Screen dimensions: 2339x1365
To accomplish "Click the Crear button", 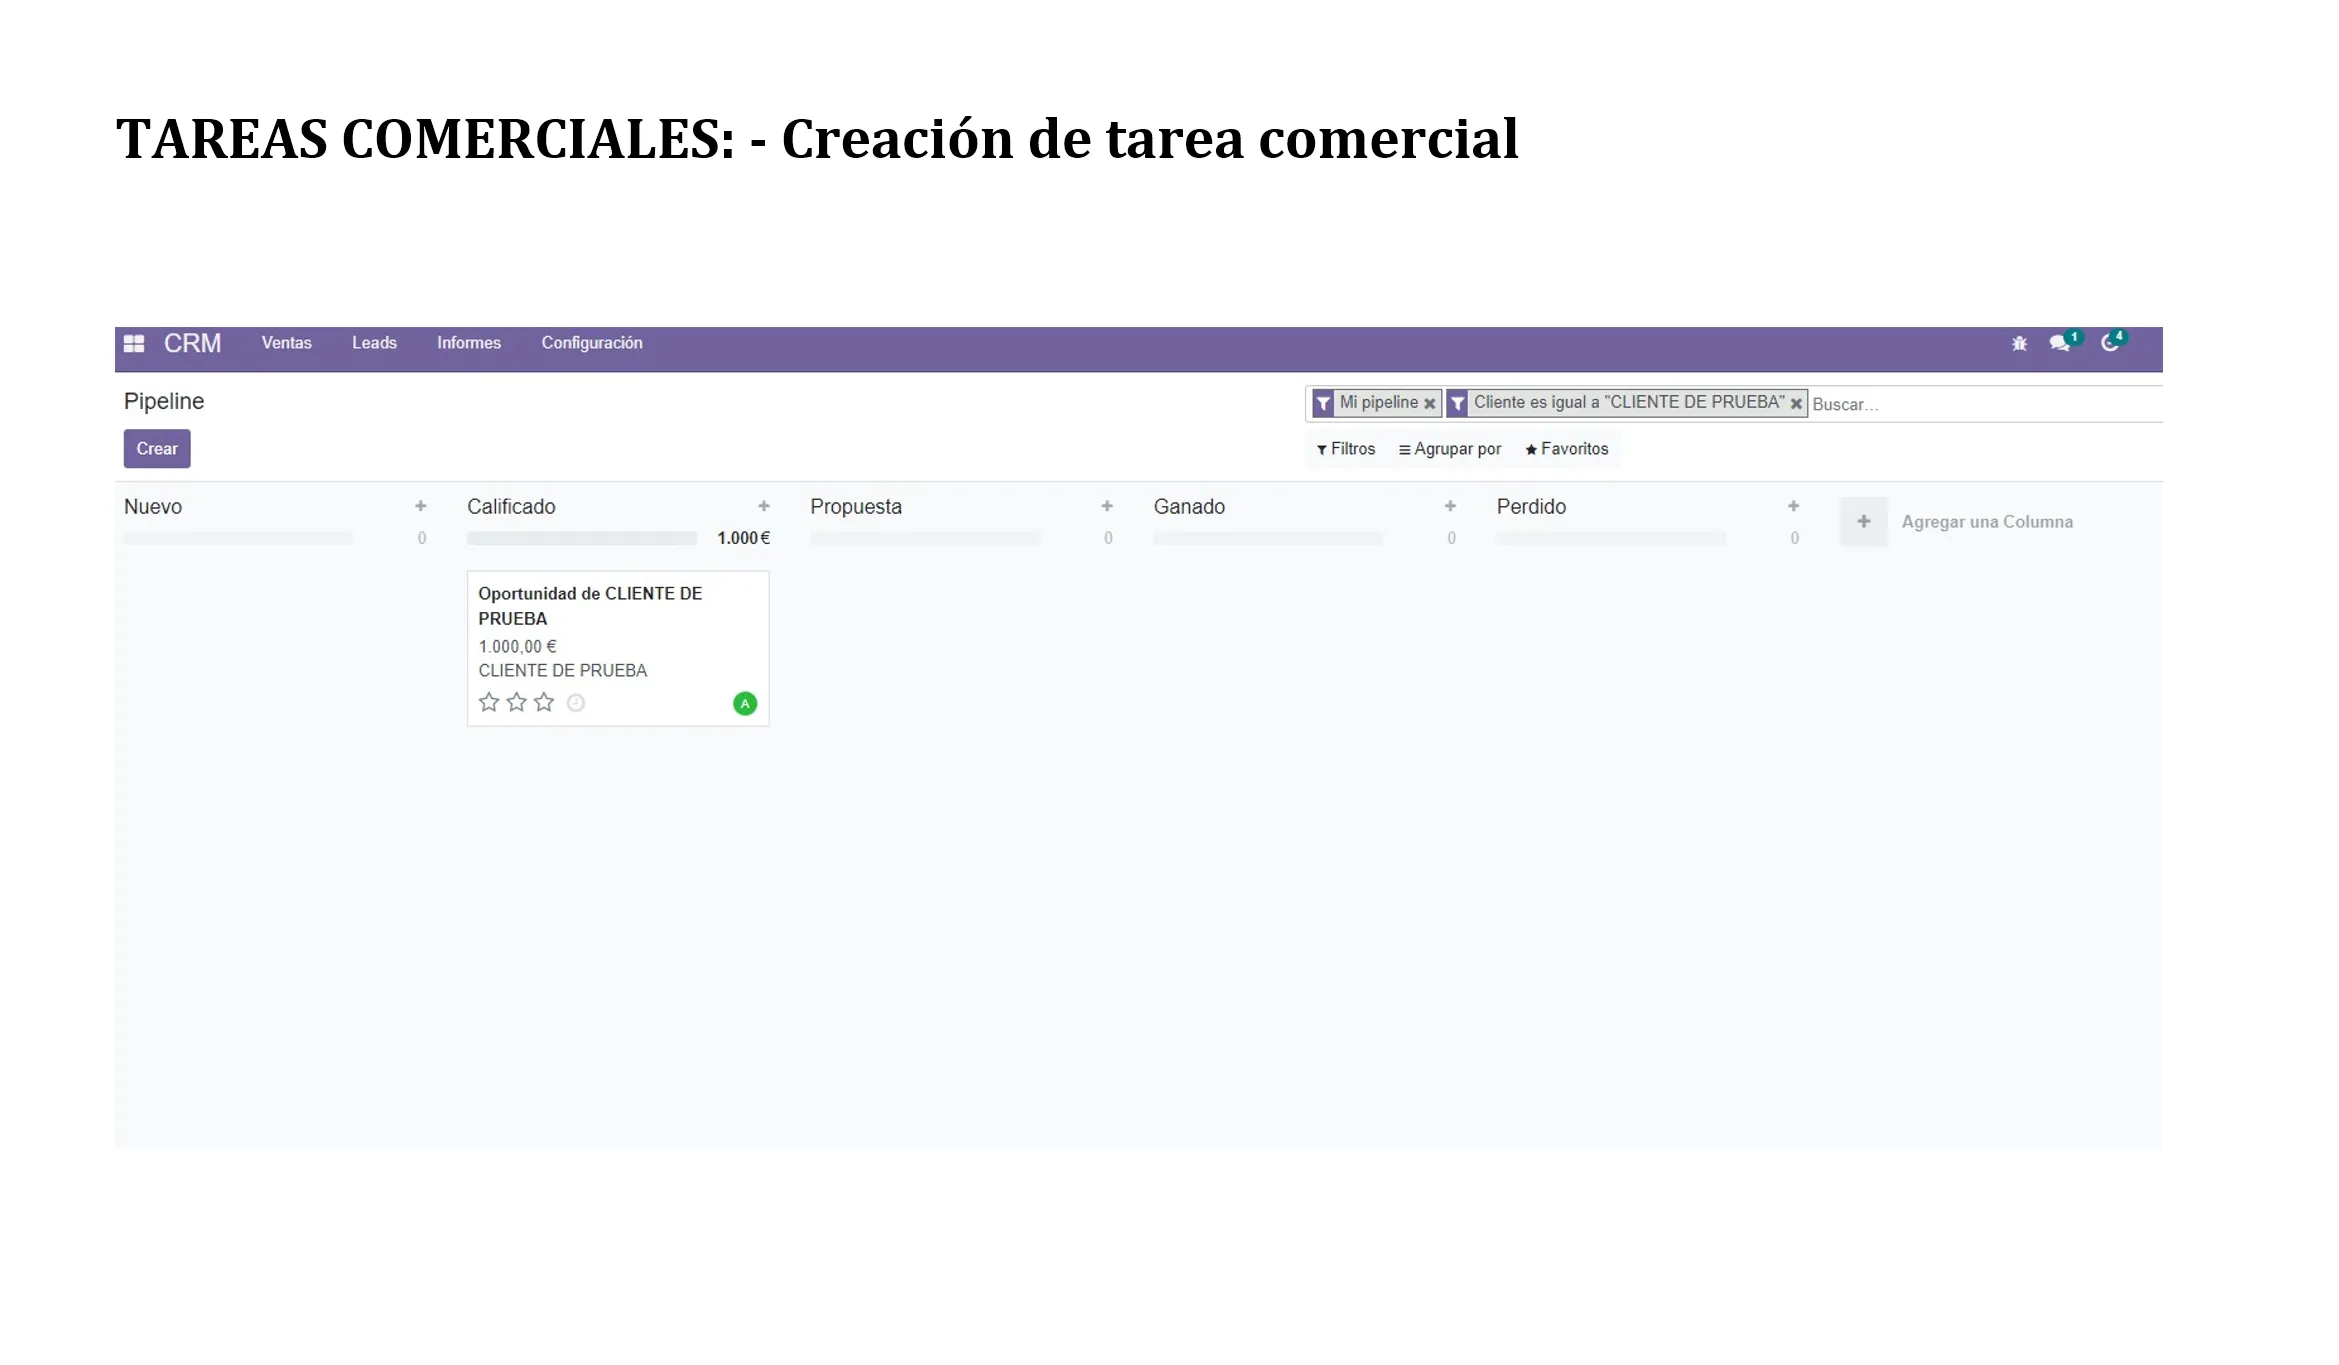I will click(x=157, y=449).
